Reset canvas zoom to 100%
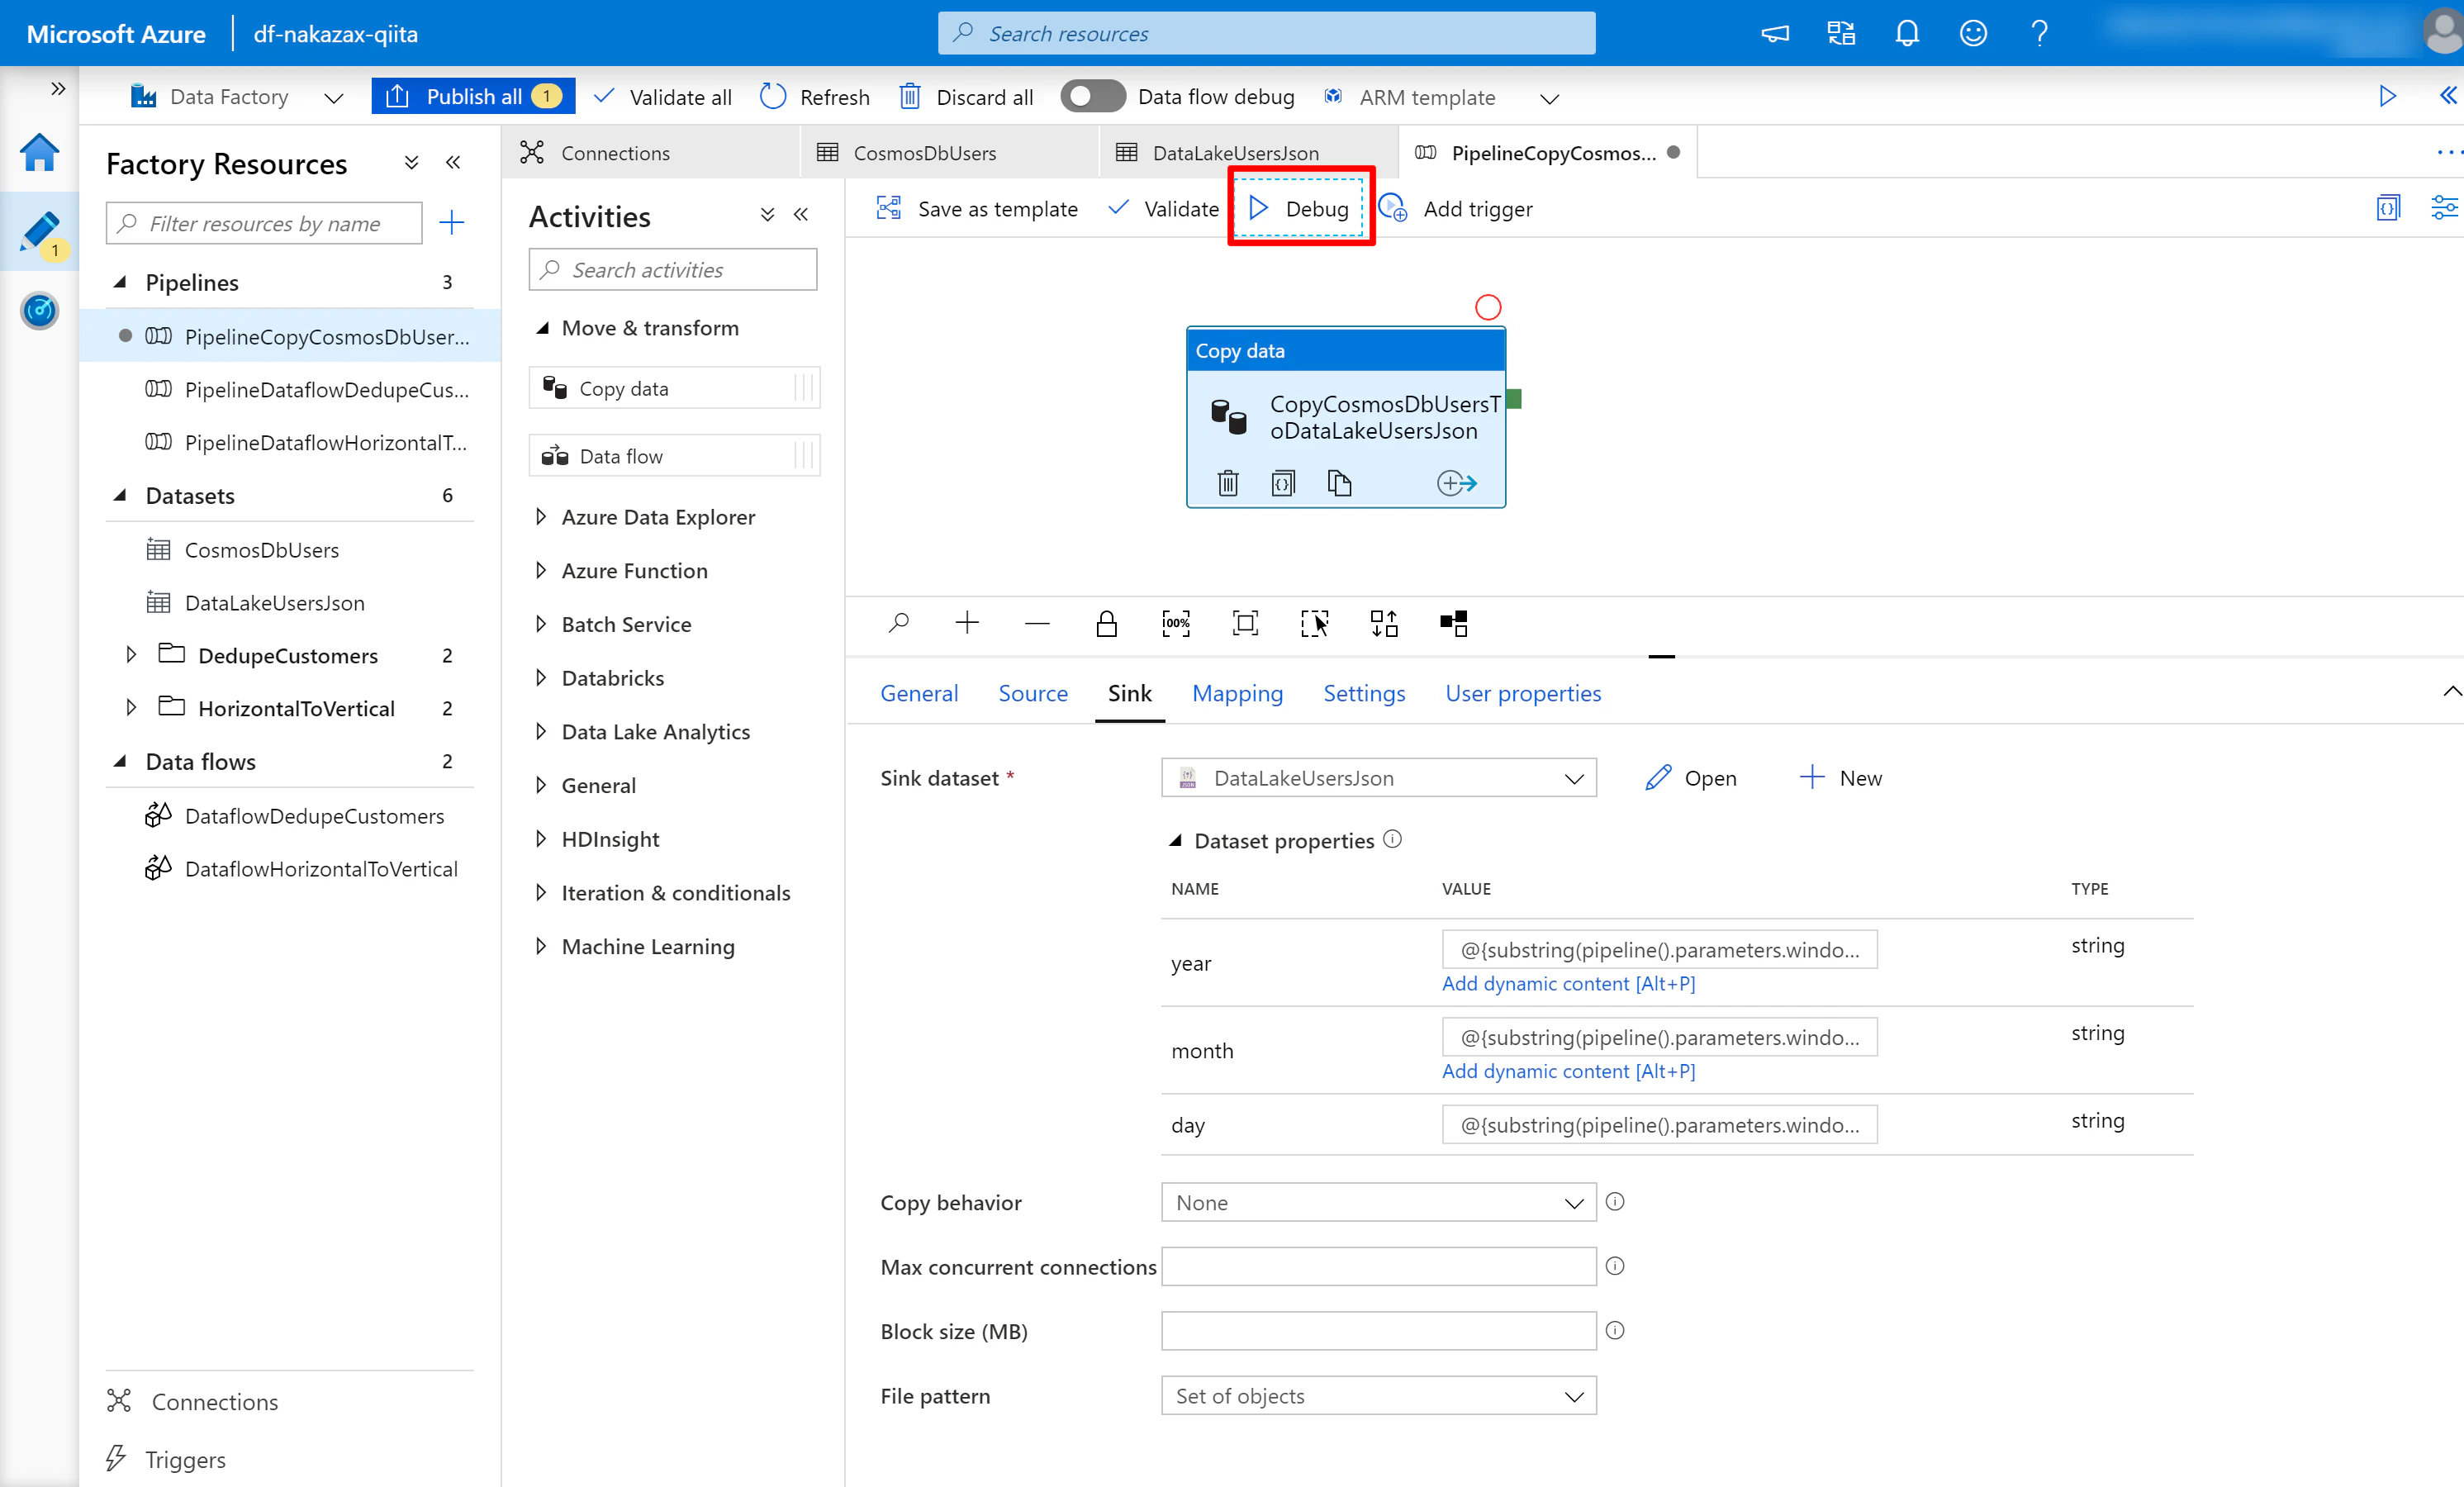The width and height of the screenshot is (2464, 1487). [x=1176, y=623]
